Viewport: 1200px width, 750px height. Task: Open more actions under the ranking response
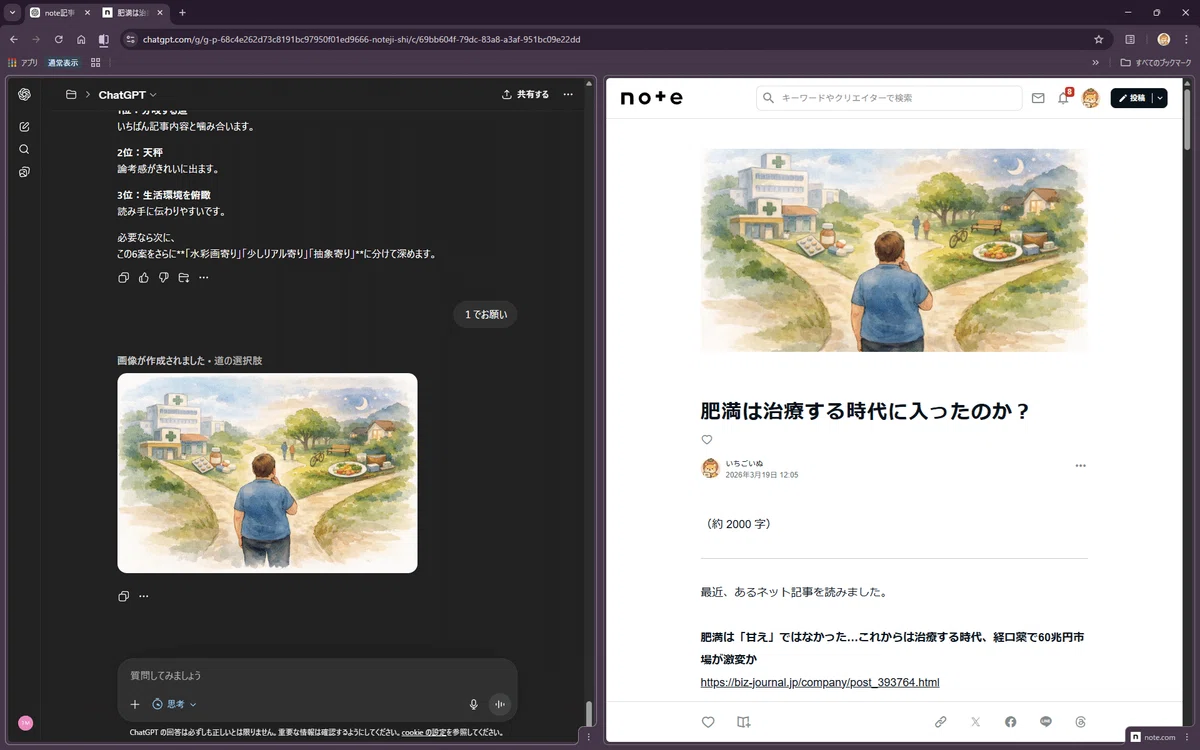click(x=203, y=277)
